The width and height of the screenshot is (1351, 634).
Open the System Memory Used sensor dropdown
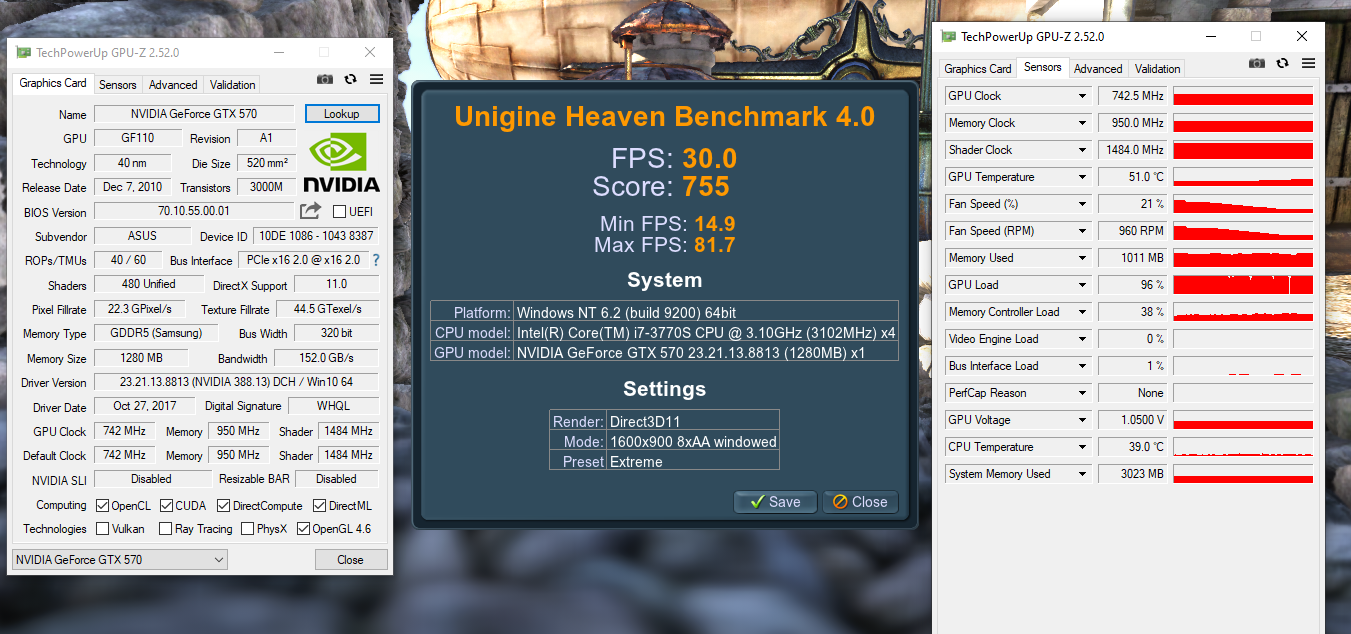tap(1082, 474)
